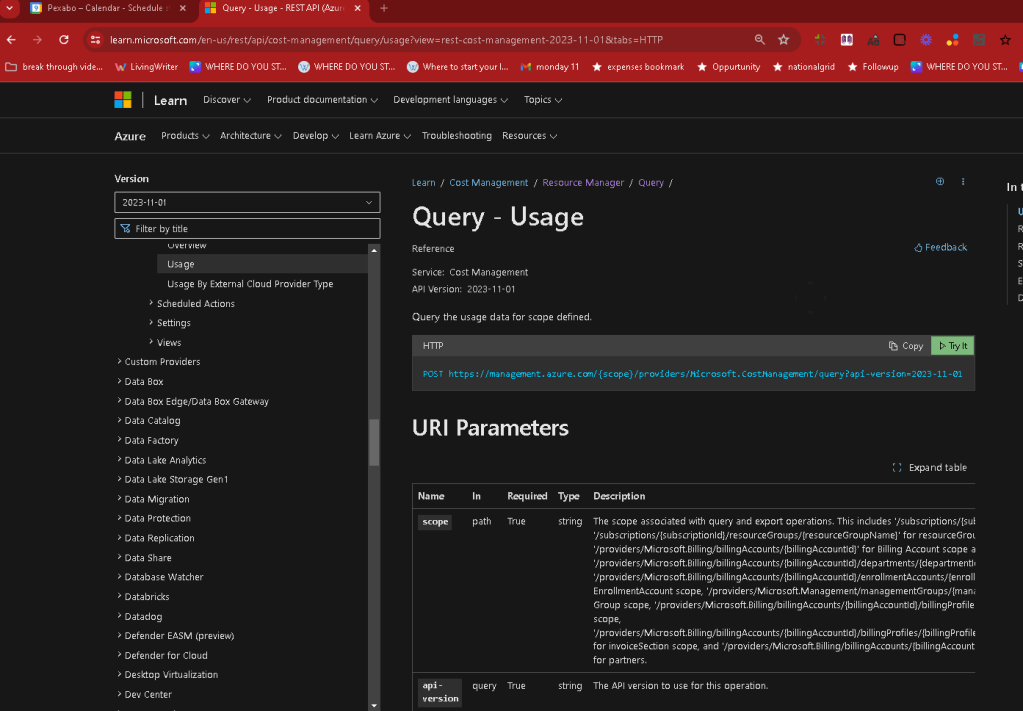This screenshot has width=1023, height=711.
Task: Open 'Where to start your l...' bookmark
Action: click(457, 67)
